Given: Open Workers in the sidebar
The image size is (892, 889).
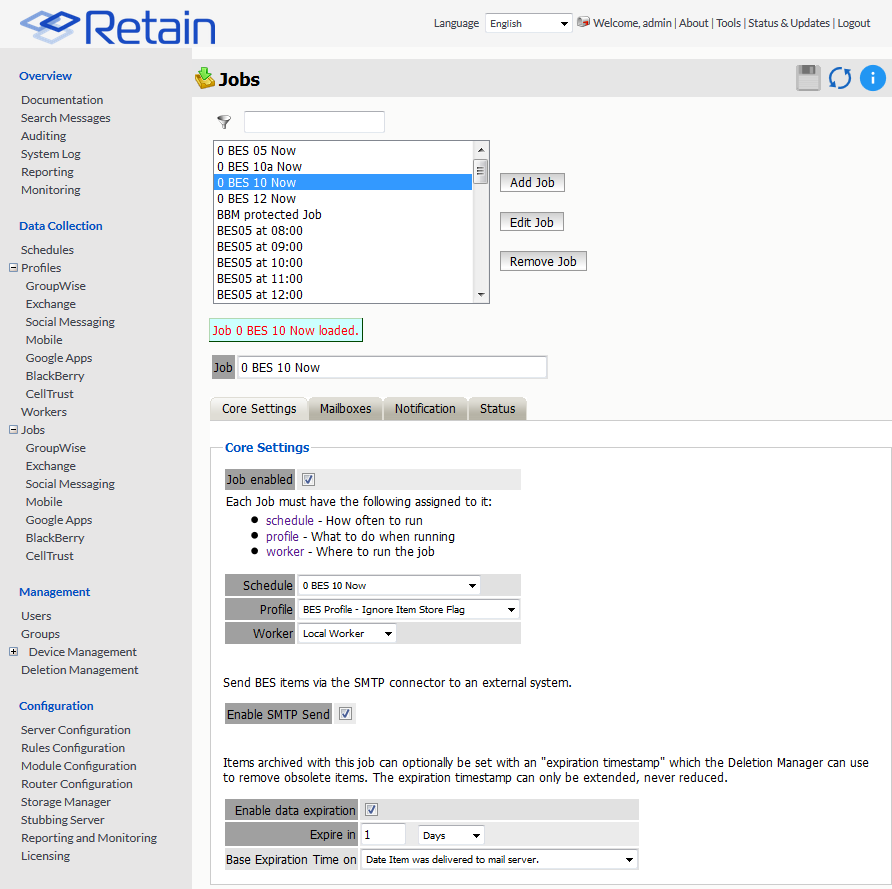Looking at the screenshot, I should [x=44, y=411].
